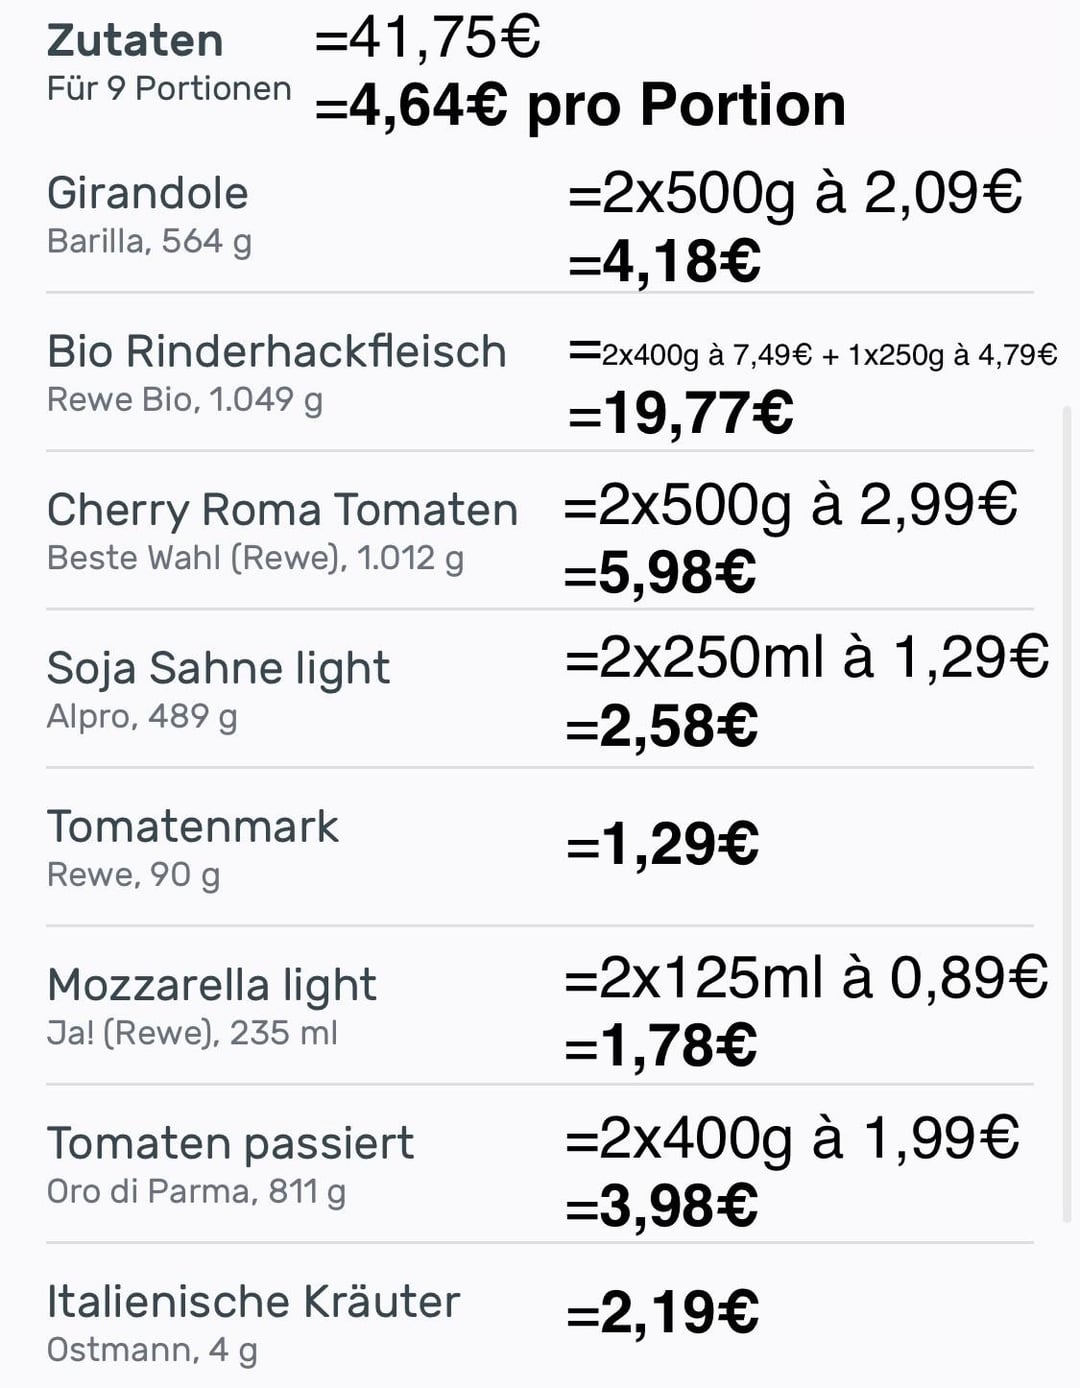Viewport: 1080px width, 1388px height.
Task: Open the Italienische Kräuter entry
Action: tap(254, 1302)
